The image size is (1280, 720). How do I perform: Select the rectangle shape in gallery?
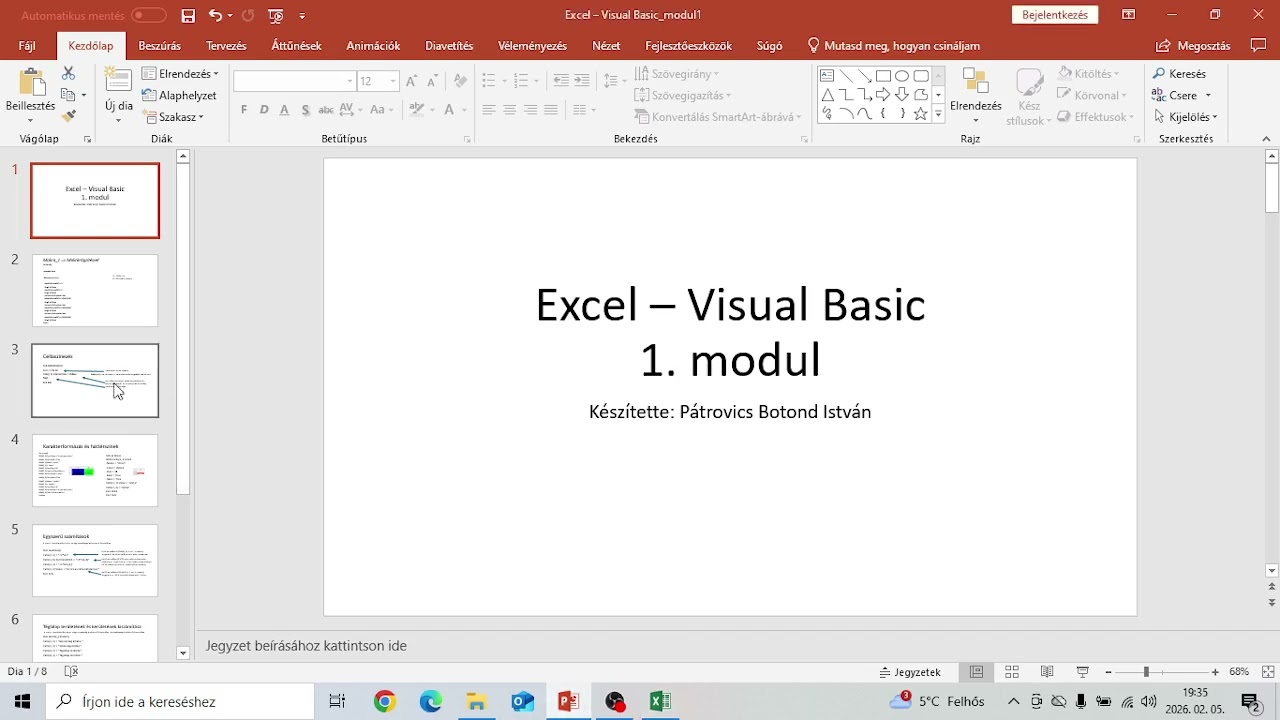883,76
